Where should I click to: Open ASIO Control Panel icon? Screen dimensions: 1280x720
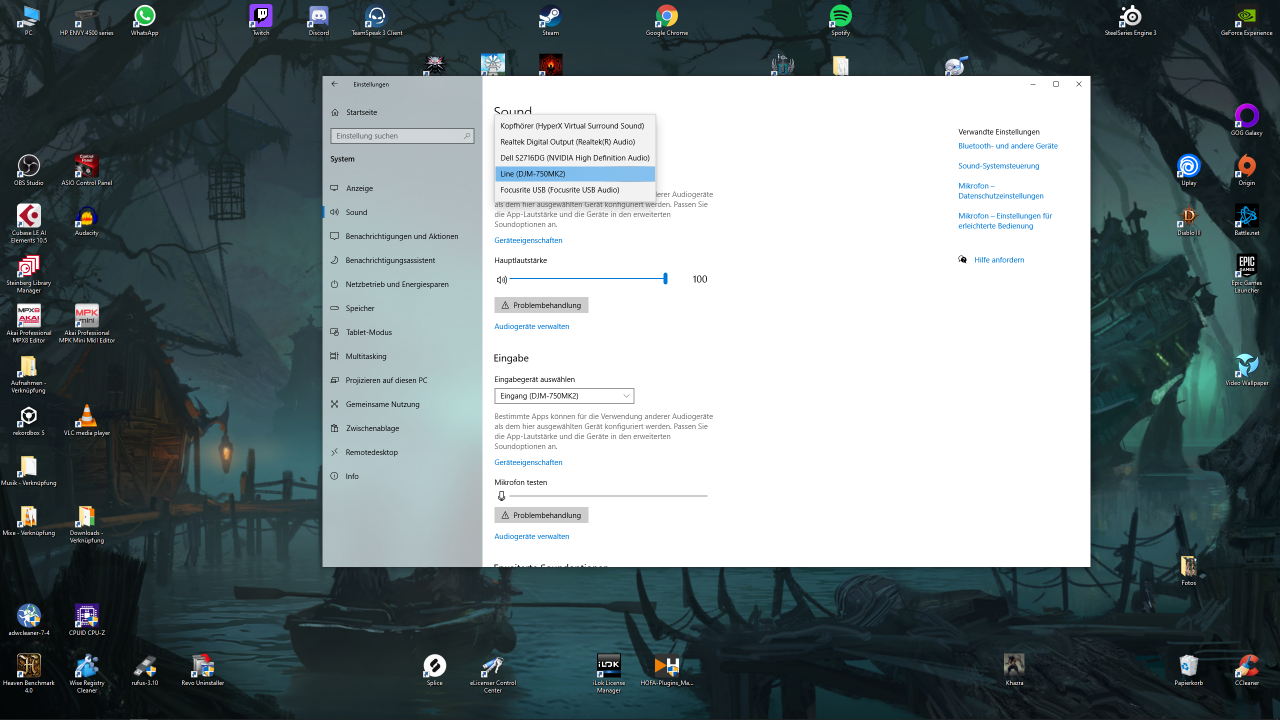point(86,170)
